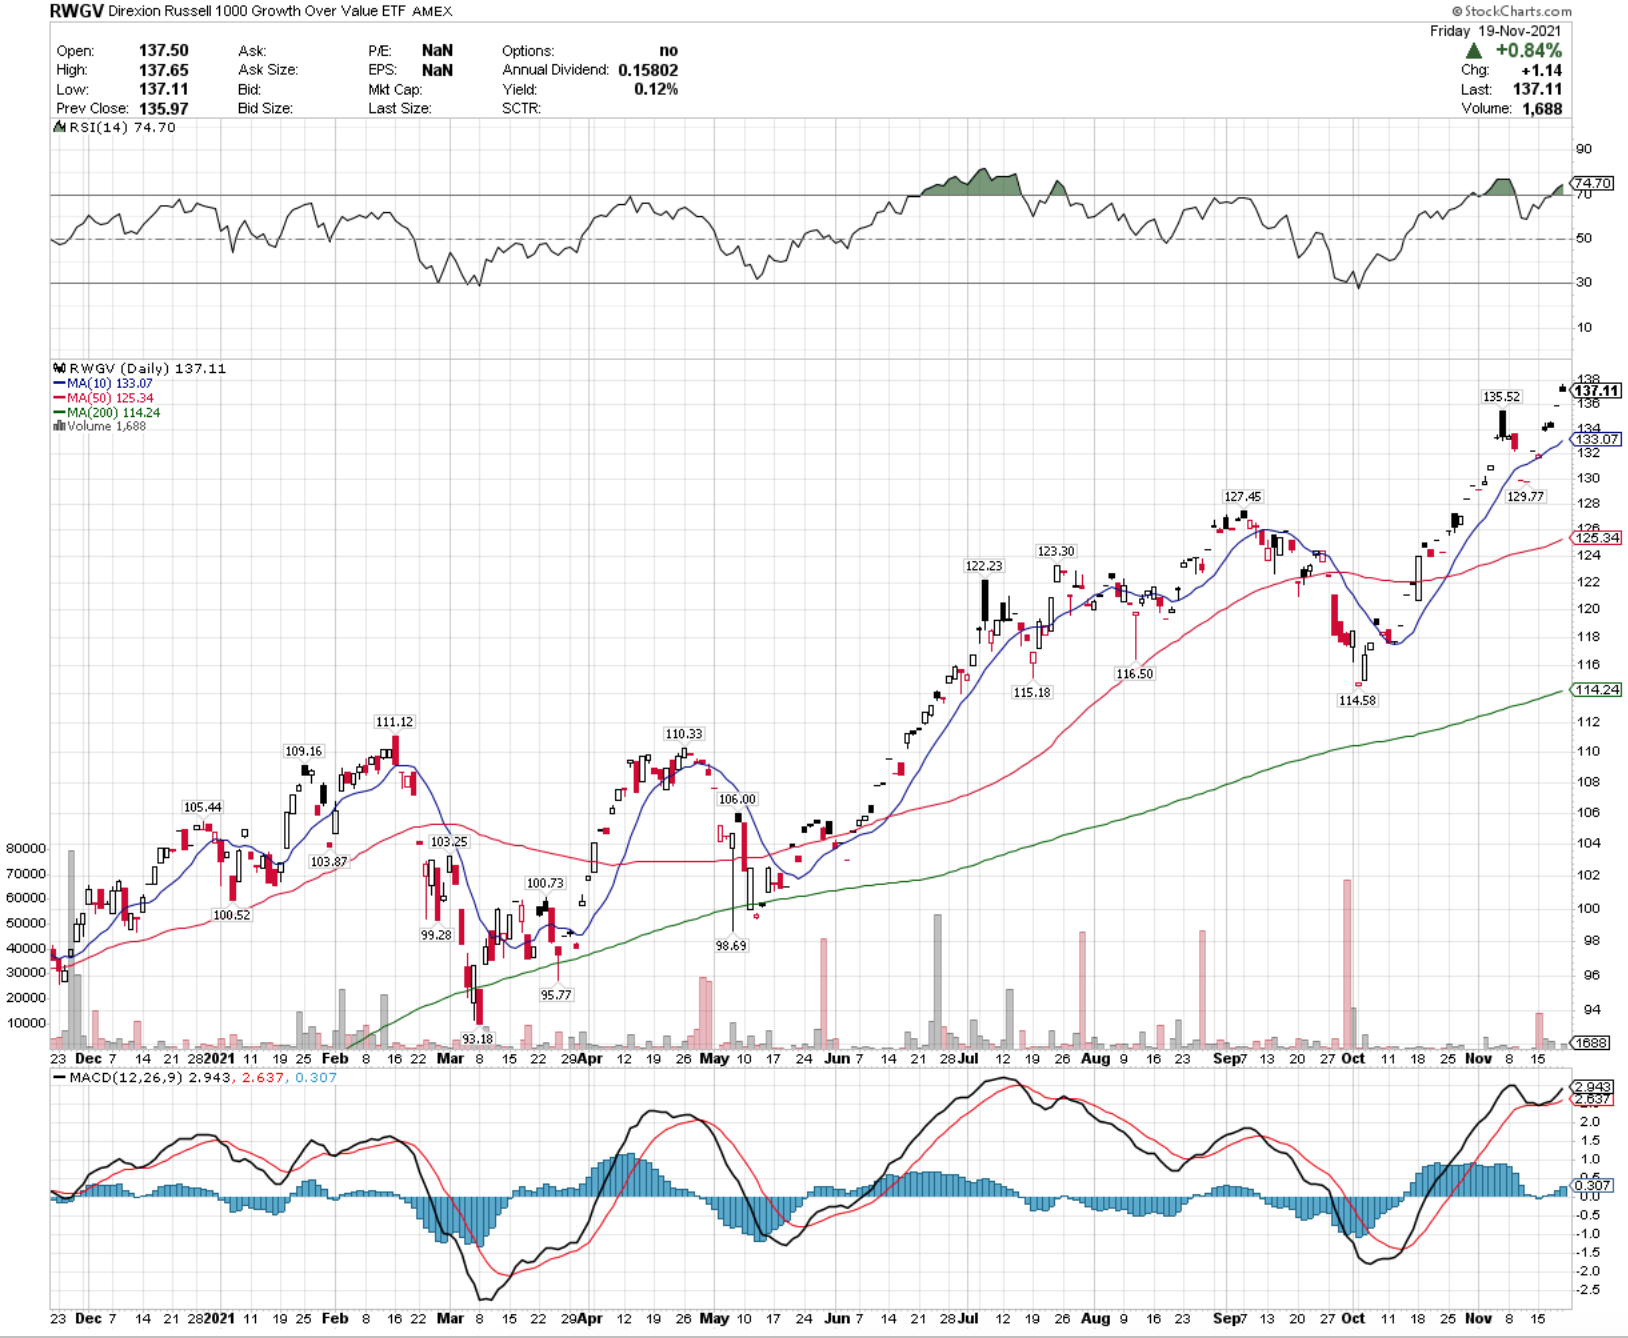Click the 129.77 low price annotation
Viewport: 1628px width, 1338px height.
tap(1525, 496)
